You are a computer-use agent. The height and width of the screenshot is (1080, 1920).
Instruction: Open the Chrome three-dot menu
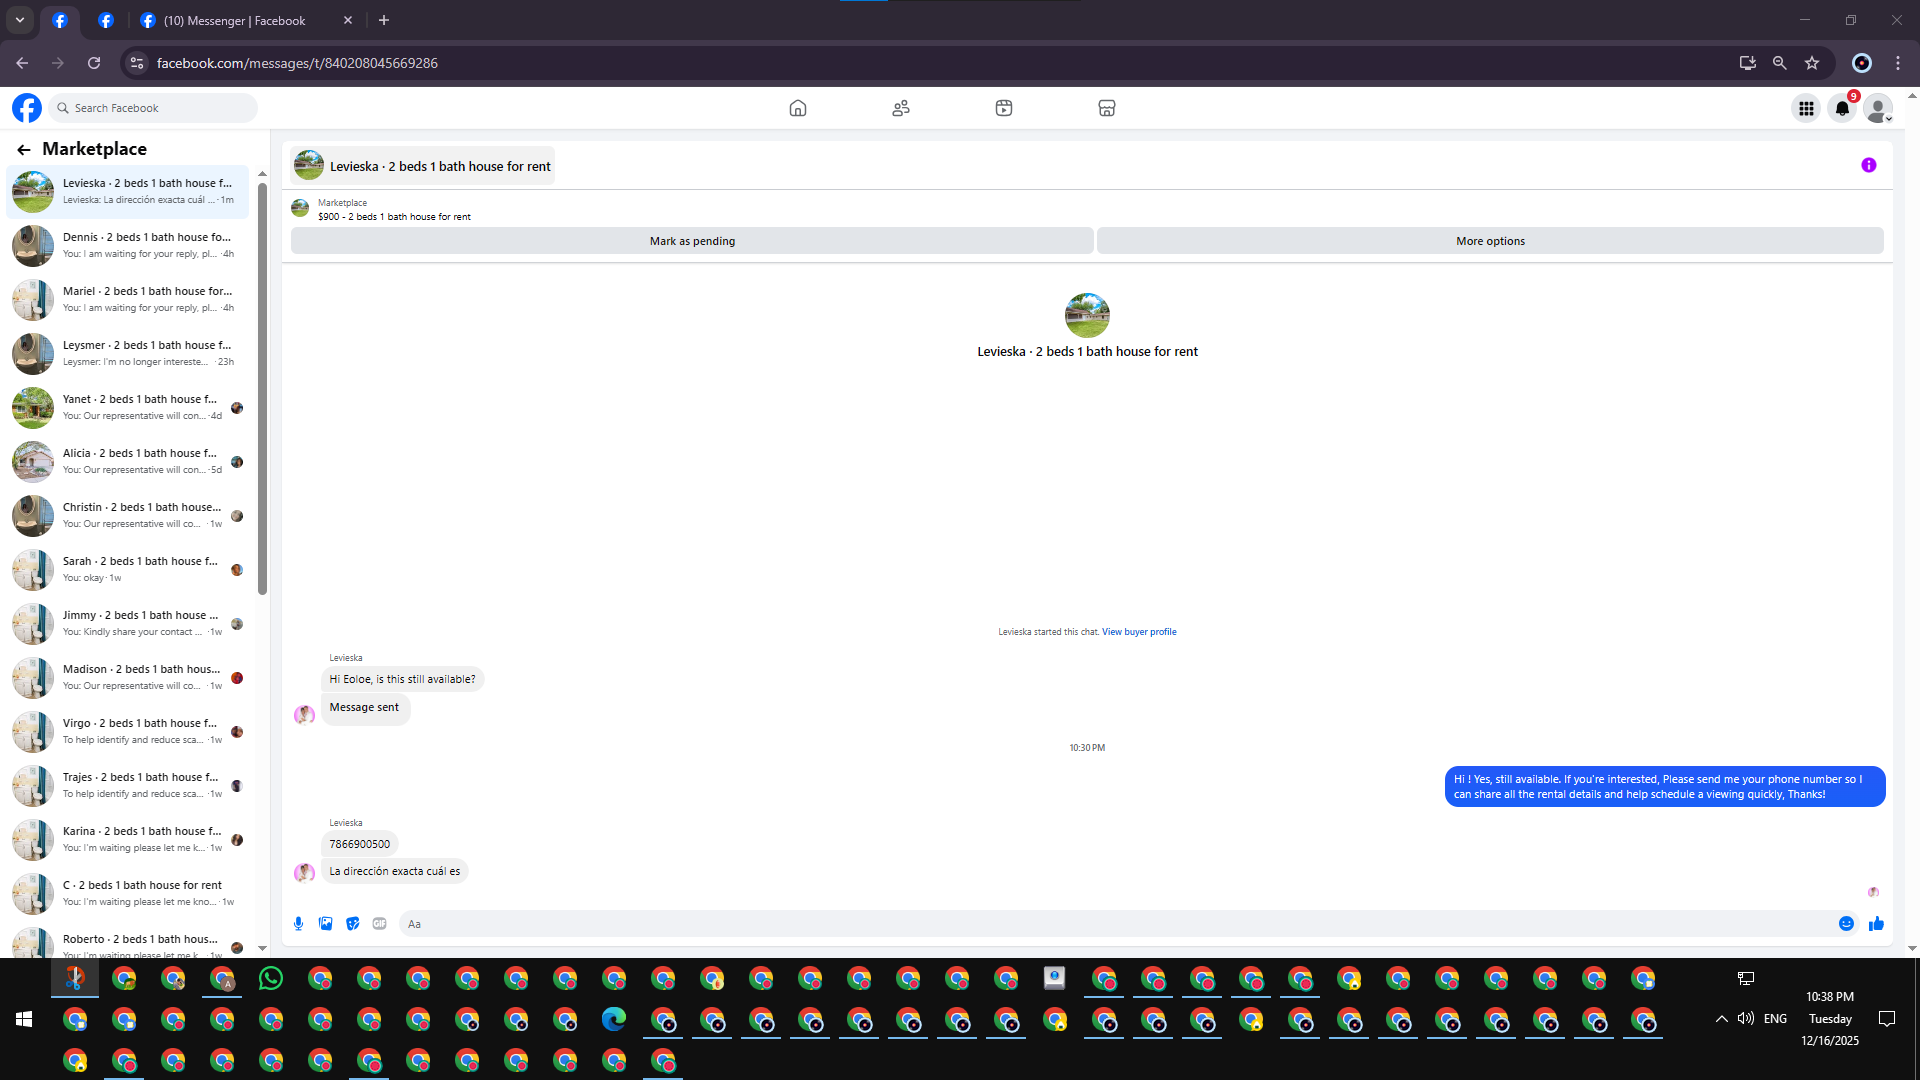pos(1898,63)
